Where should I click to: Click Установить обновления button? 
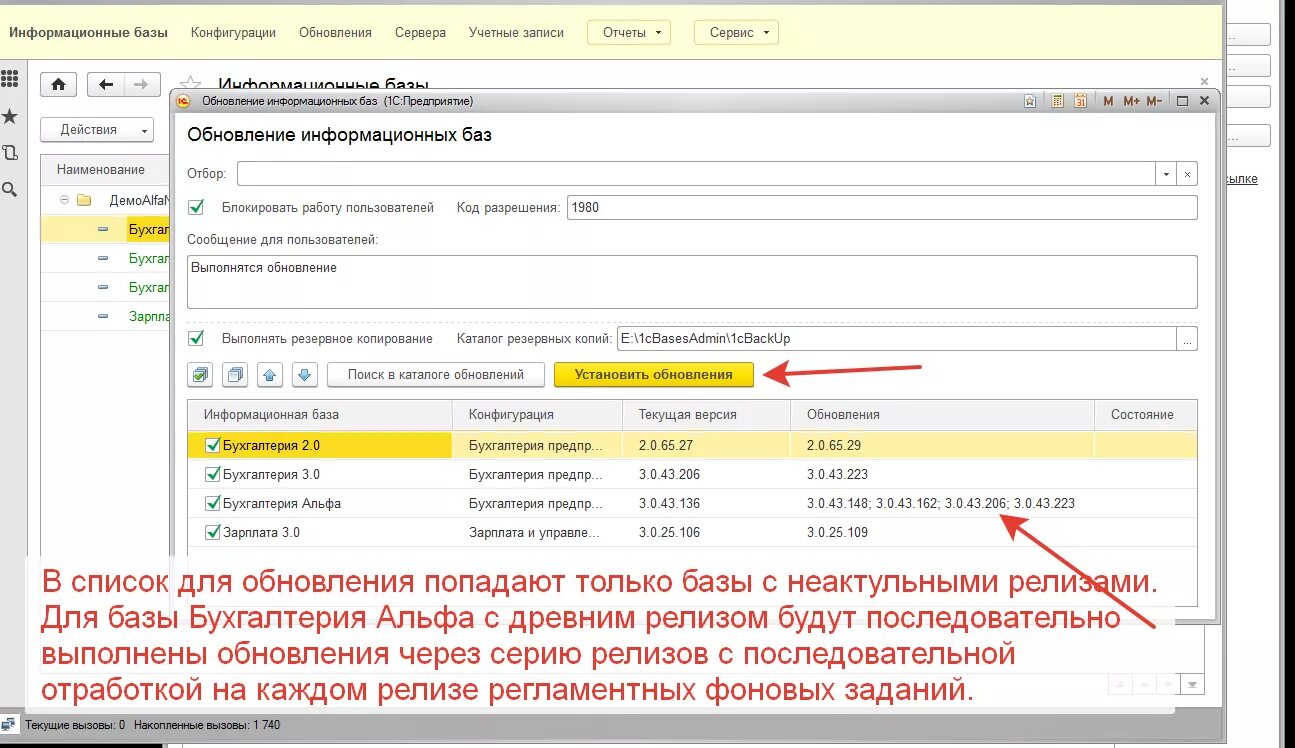click(x=653, y=375)
